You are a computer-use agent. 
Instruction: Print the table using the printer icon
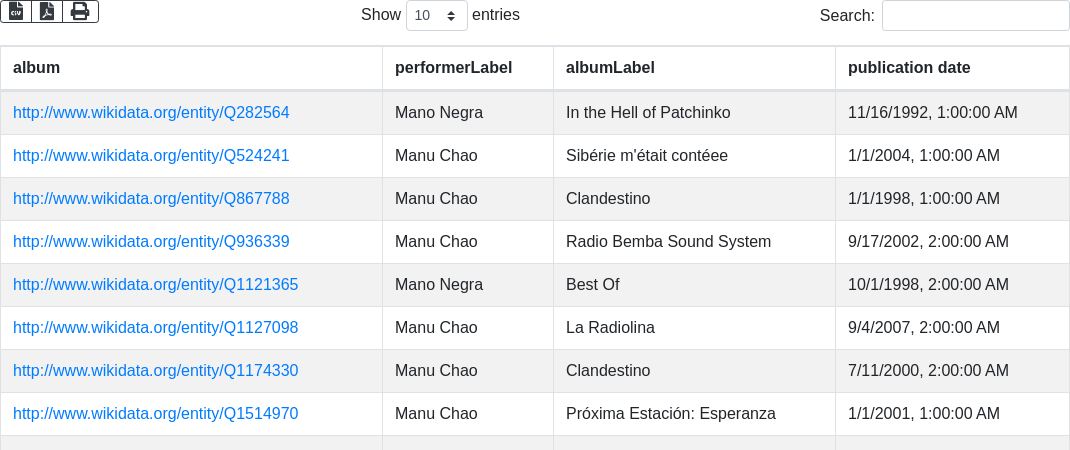(x=80, y=11)
